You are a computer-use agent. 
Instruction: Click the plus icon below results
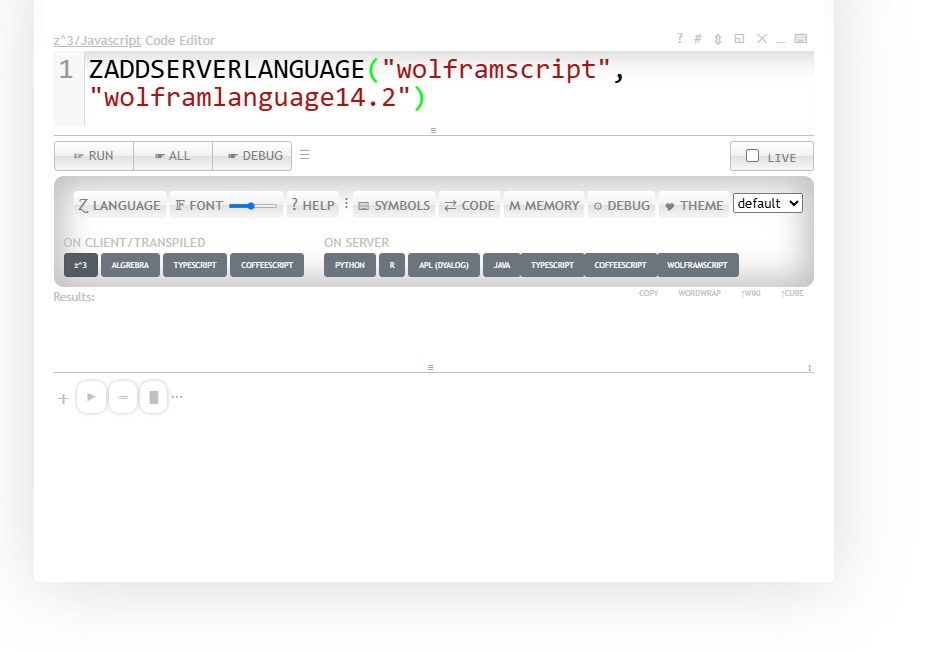(64, 398)
